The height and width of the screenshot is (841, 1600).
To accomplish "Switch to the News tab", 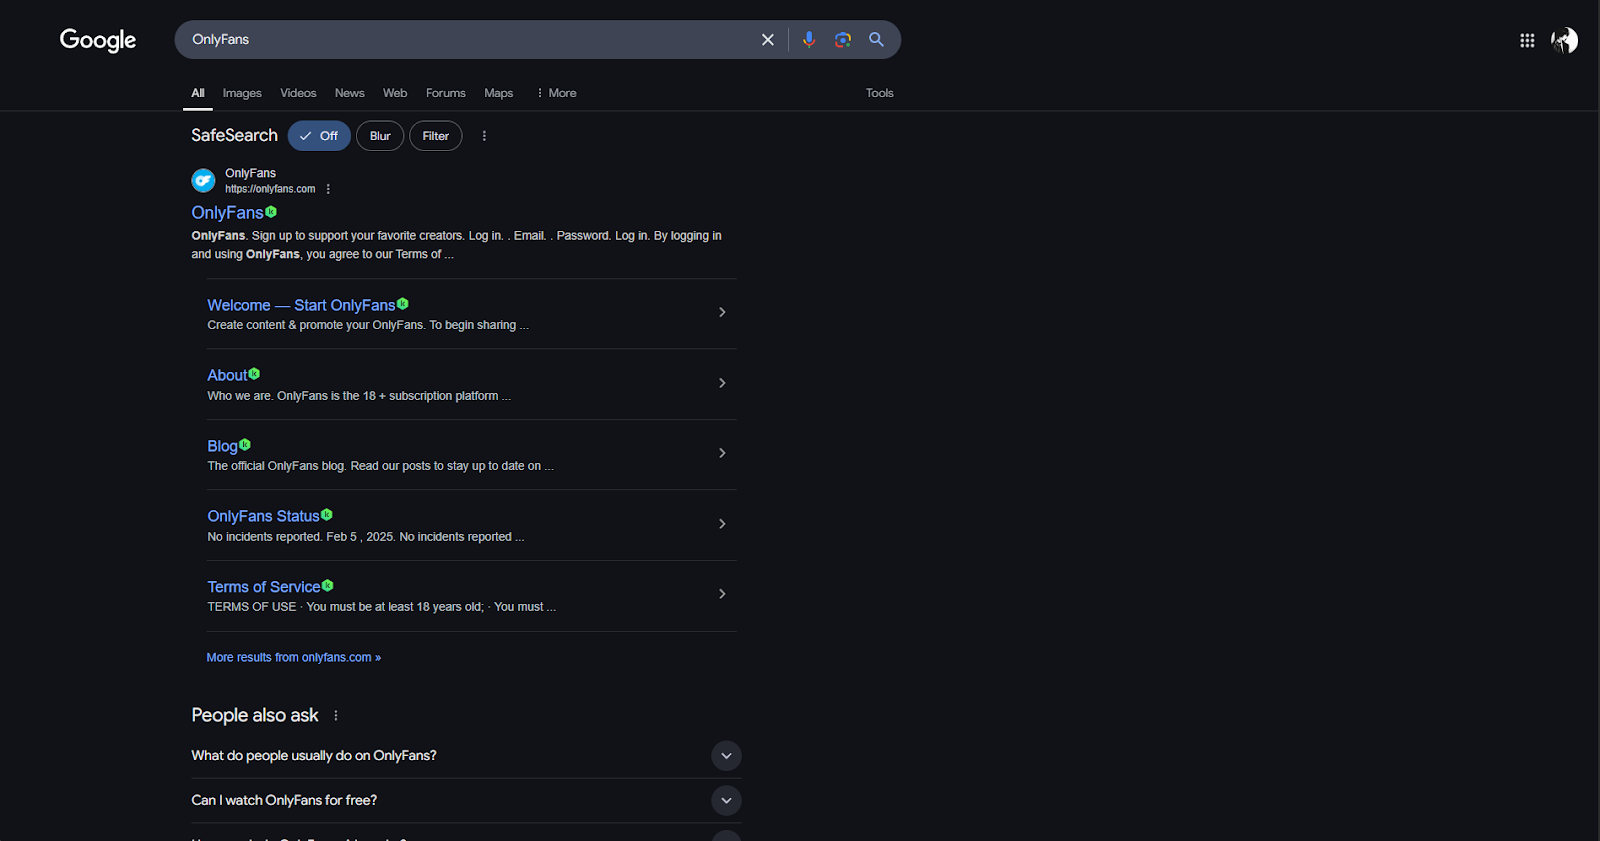I will pyautogui.click(x=350, y=93).
